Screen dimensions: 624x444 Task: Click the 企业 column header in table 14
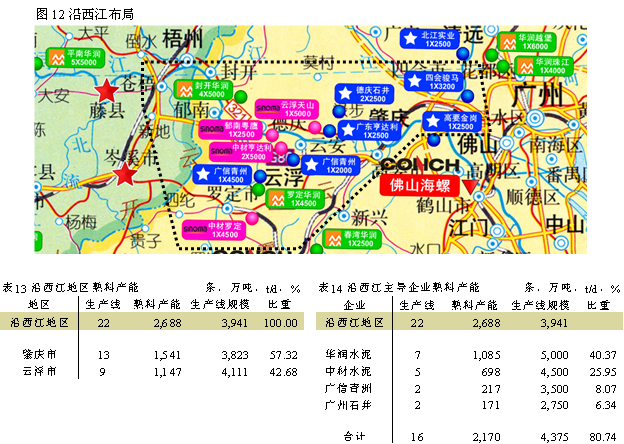[354, 305]
